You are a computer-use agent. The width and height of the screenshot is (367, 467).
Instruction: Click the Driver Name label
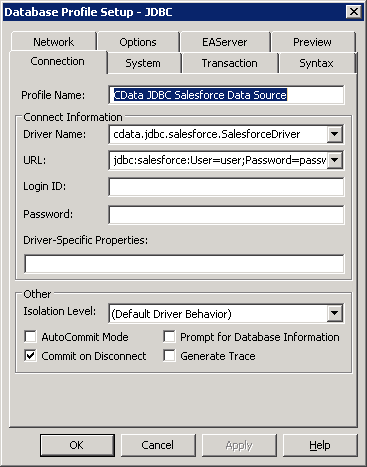(x=55, y=134)
